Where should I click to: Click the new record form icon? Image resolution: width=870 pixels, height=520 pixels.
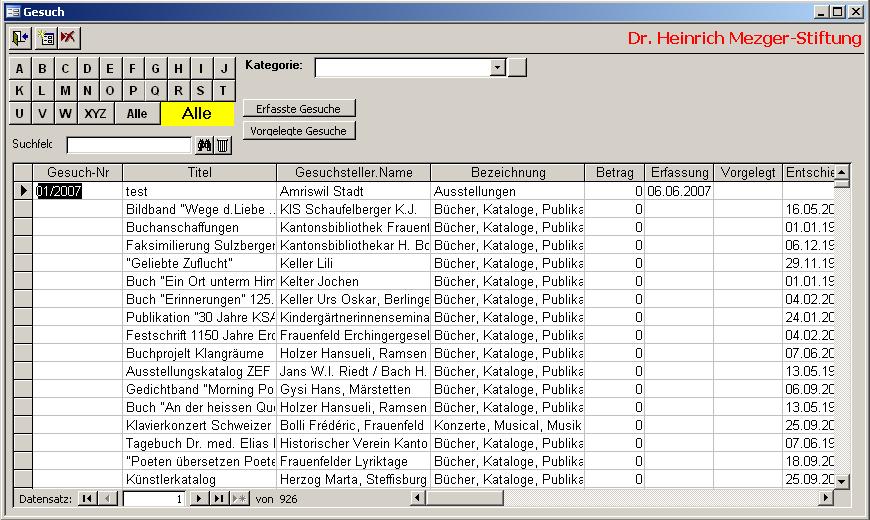point(45,38)
